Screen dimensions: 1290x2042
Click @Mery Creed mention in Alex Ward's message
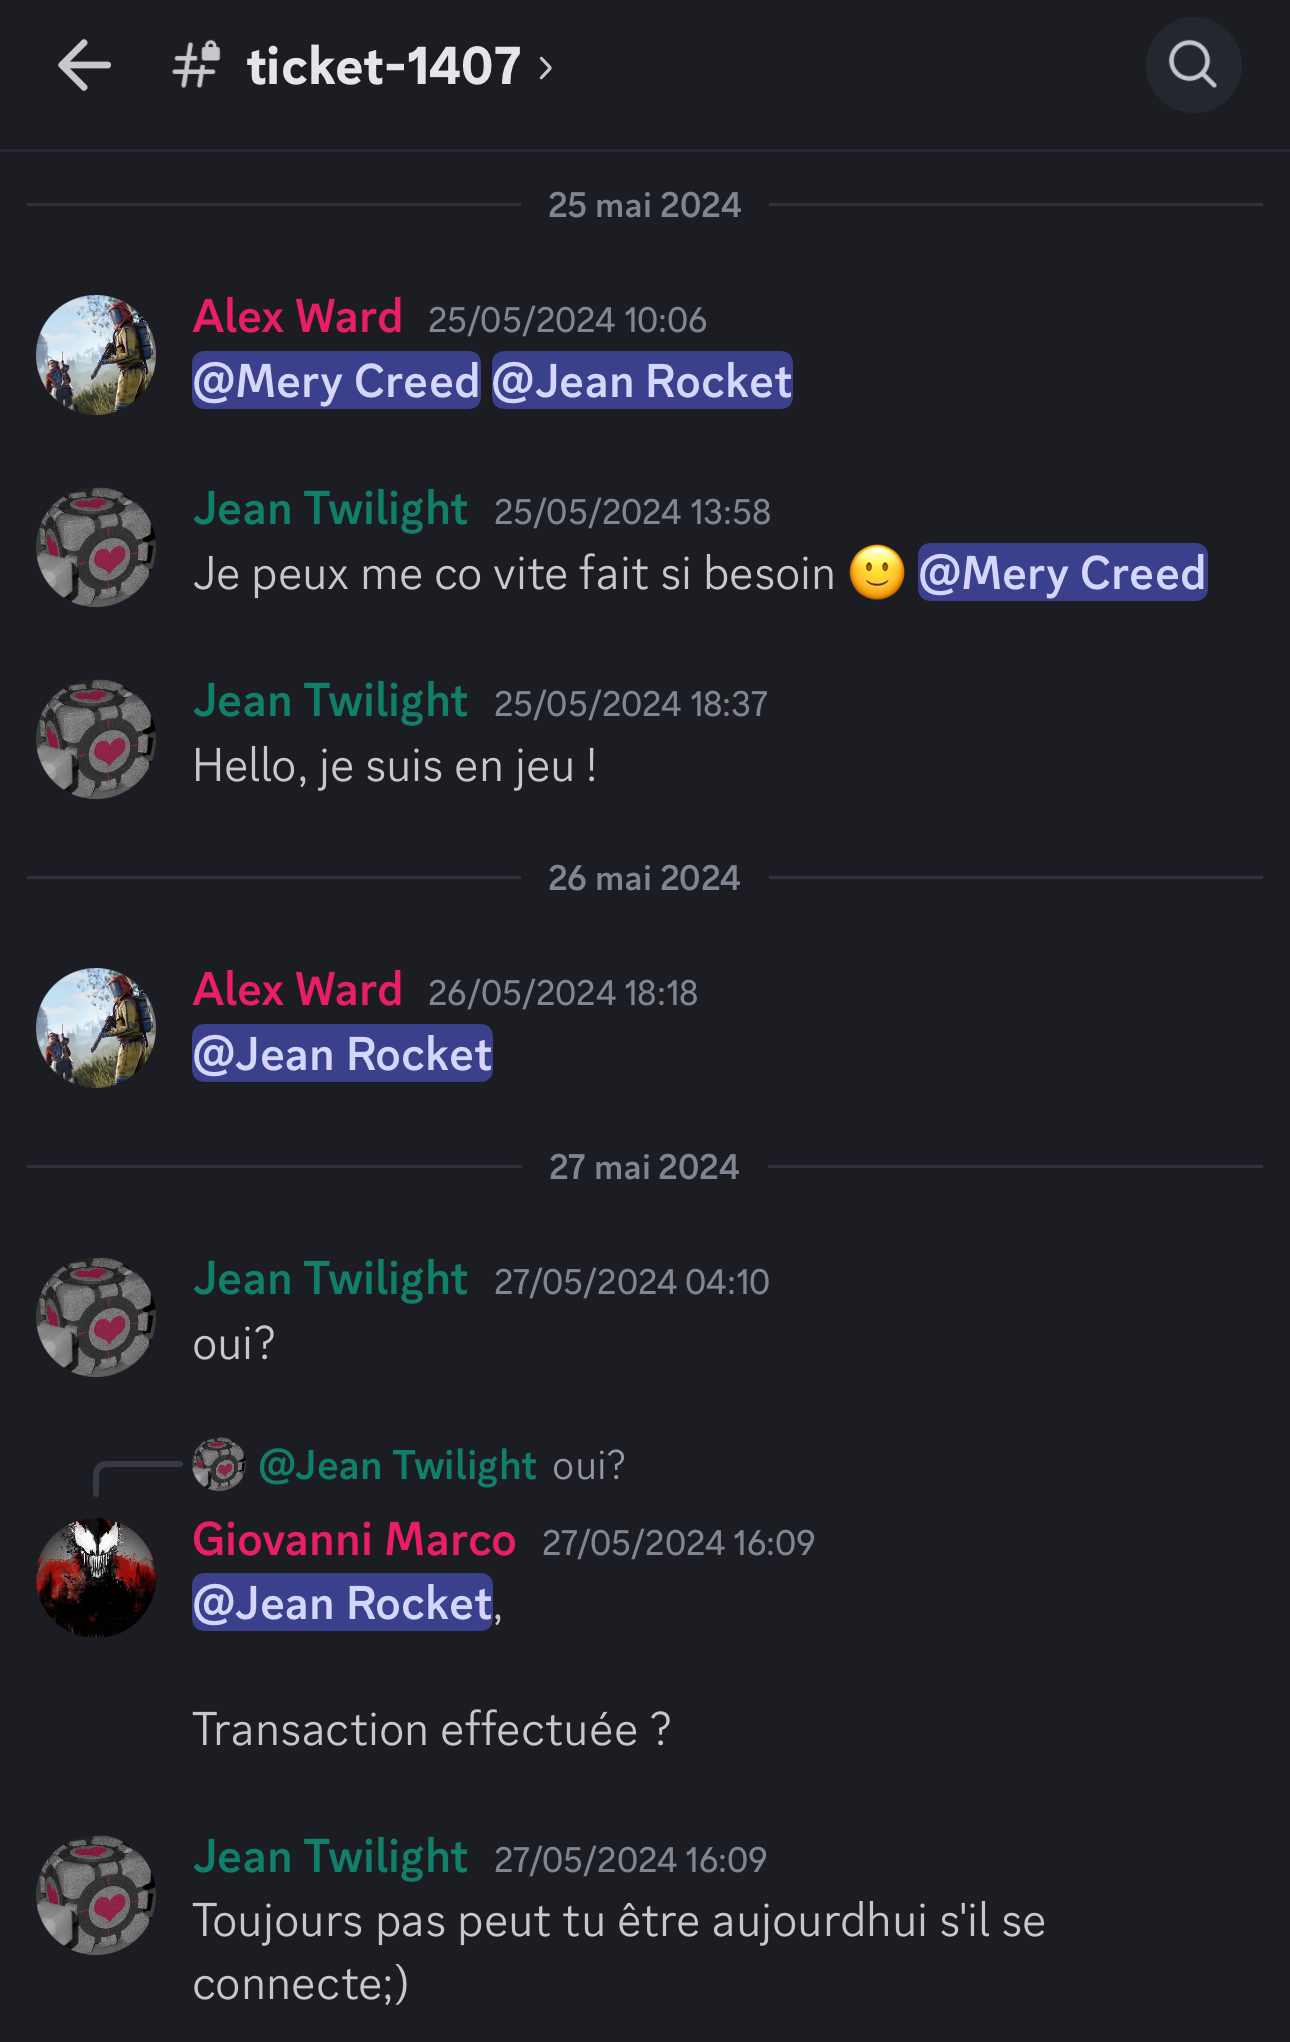336,381
